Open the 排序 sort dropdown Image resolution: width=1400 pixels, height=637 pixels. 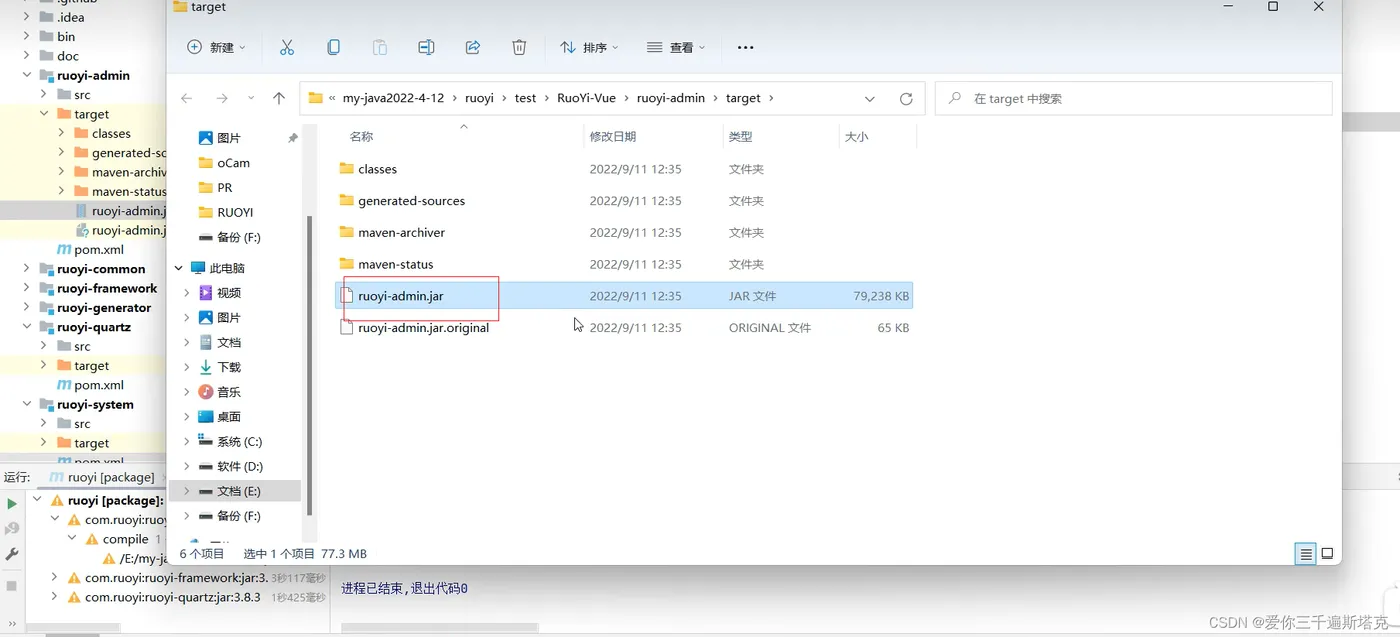589,47
